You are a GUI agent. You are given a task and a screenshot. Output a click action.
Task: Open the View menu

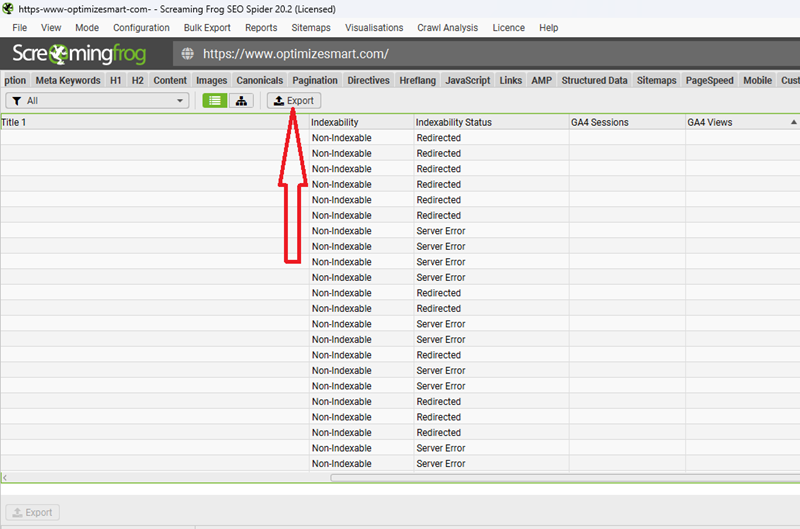coord(51,28)
